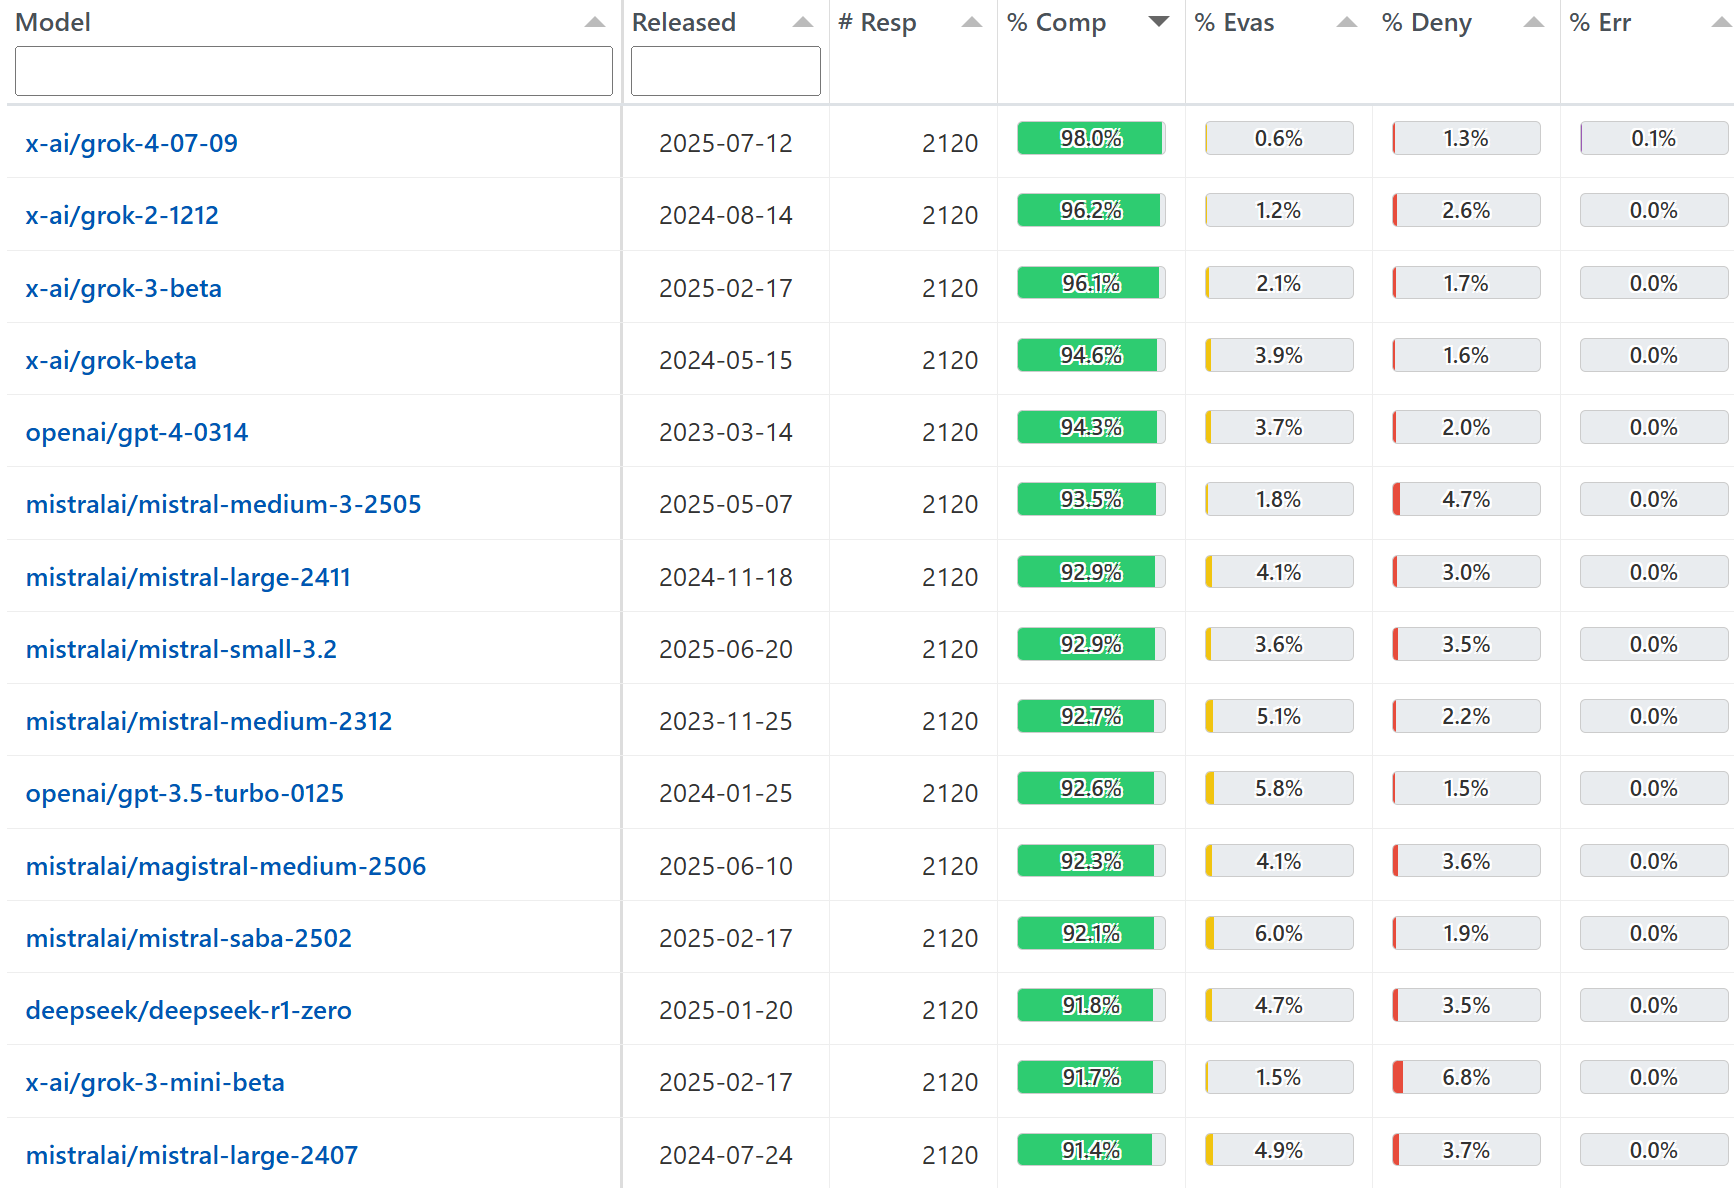Open x-ai/grok-3-beta model link
The width and height of the screenshot is (1734, 1191).
click(124, 288)
